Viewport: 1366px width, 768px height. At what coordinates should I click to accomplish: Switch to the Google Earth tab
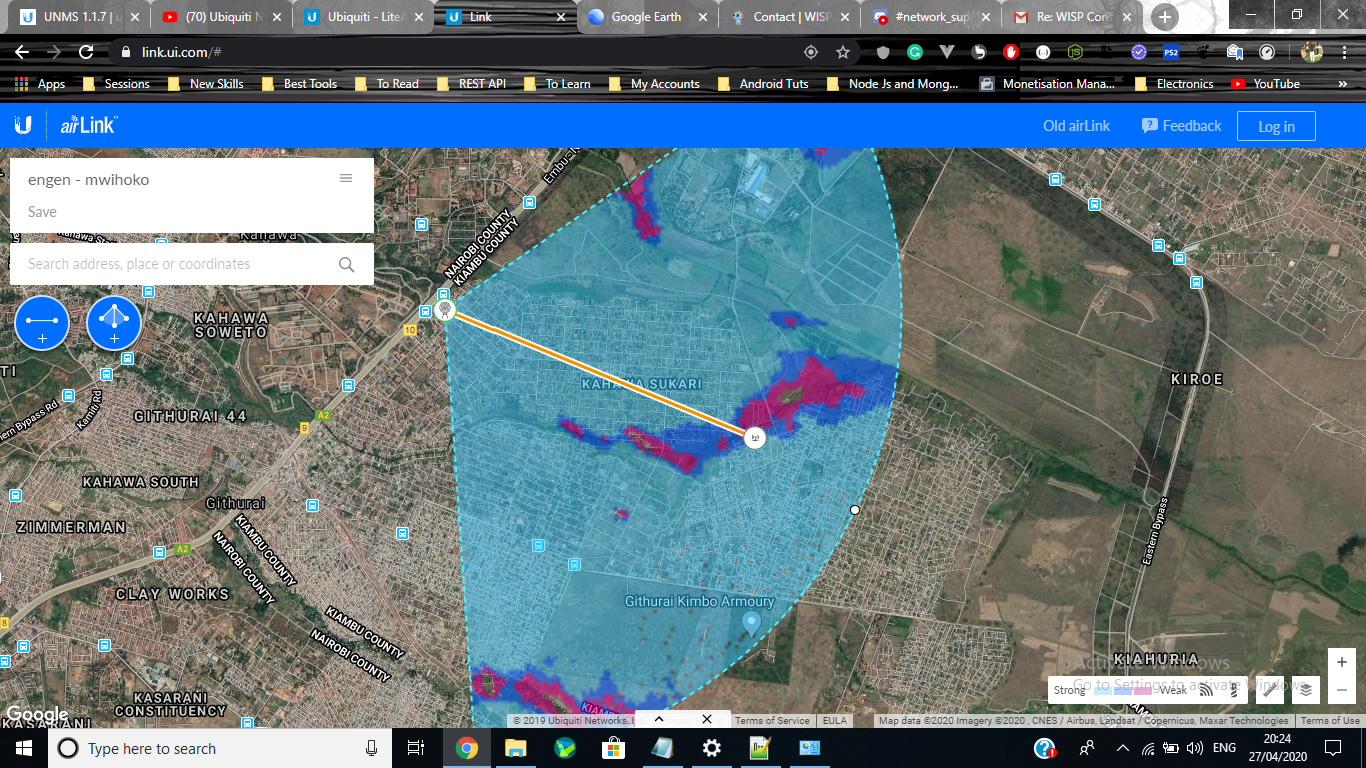tap(648, 16)
